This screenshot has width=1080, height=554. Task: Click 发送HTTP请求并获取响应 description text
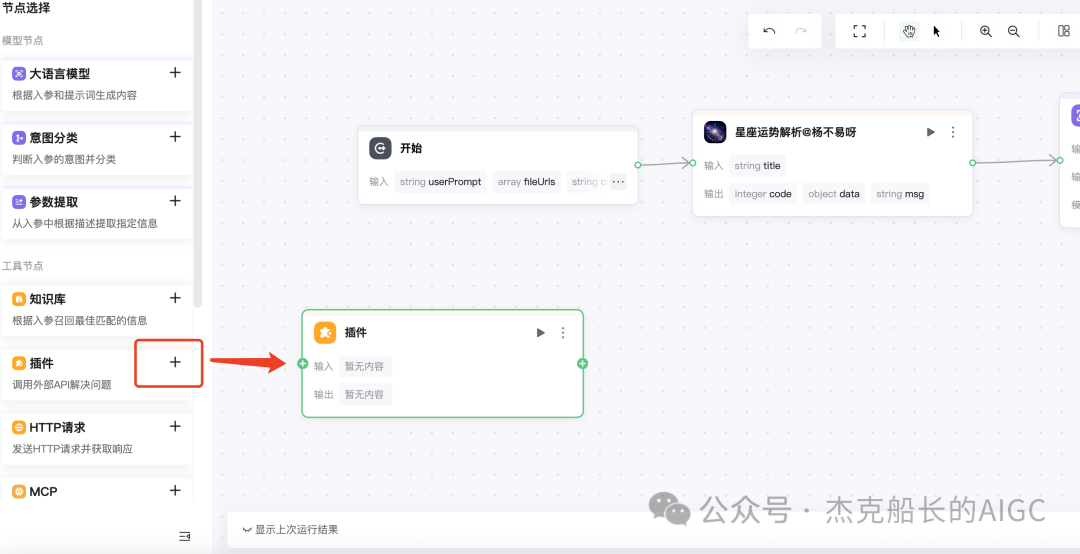tap(72, 449)
